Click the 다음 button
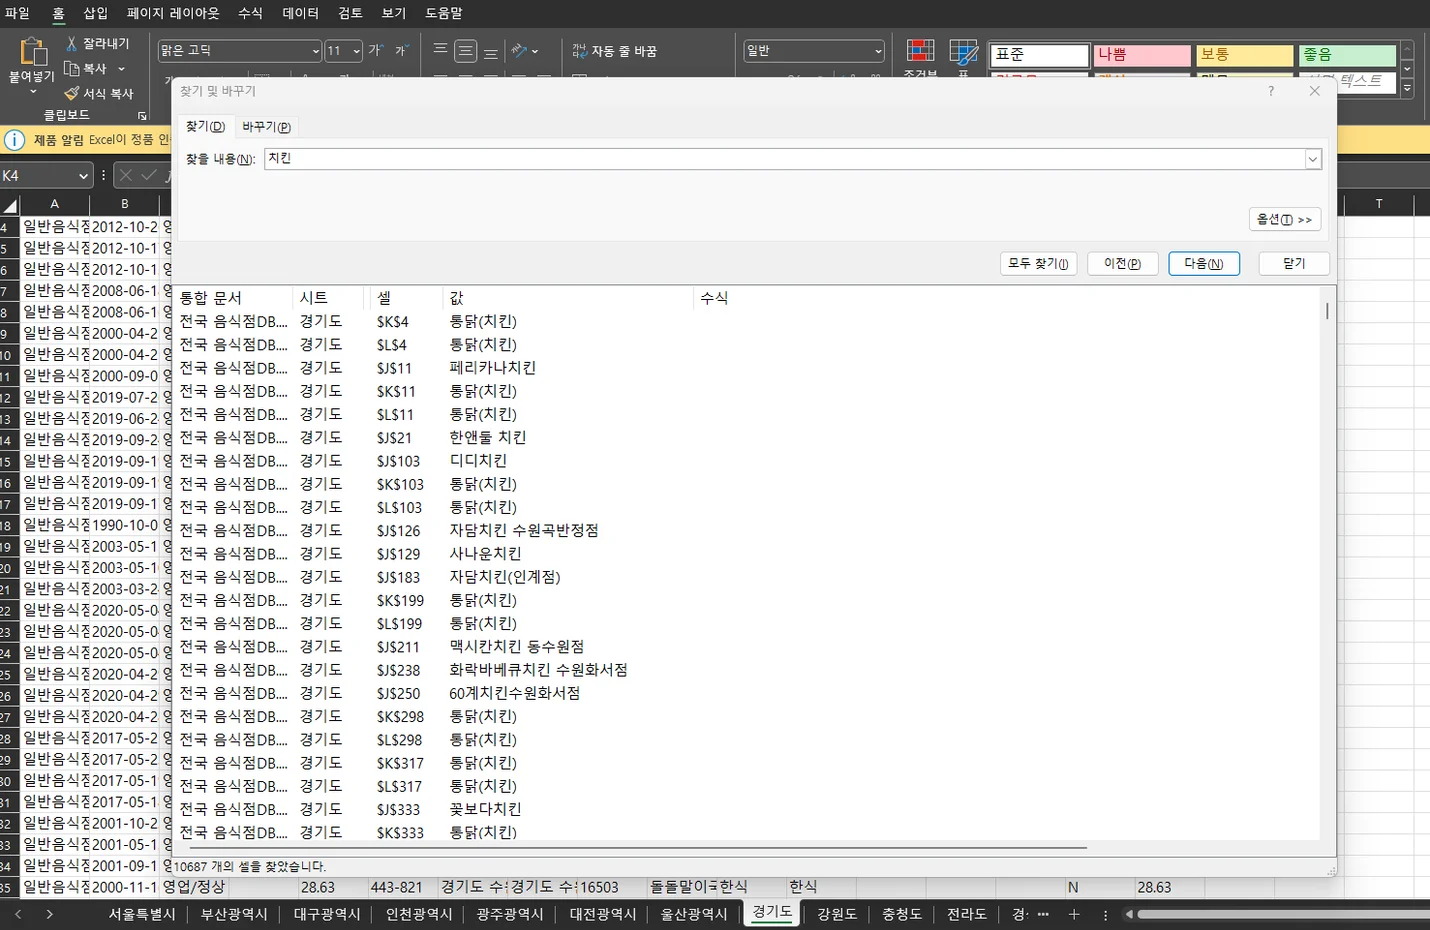Image resolution: width=1430 pixels, height=930 pixels. tap(1203, 264)
